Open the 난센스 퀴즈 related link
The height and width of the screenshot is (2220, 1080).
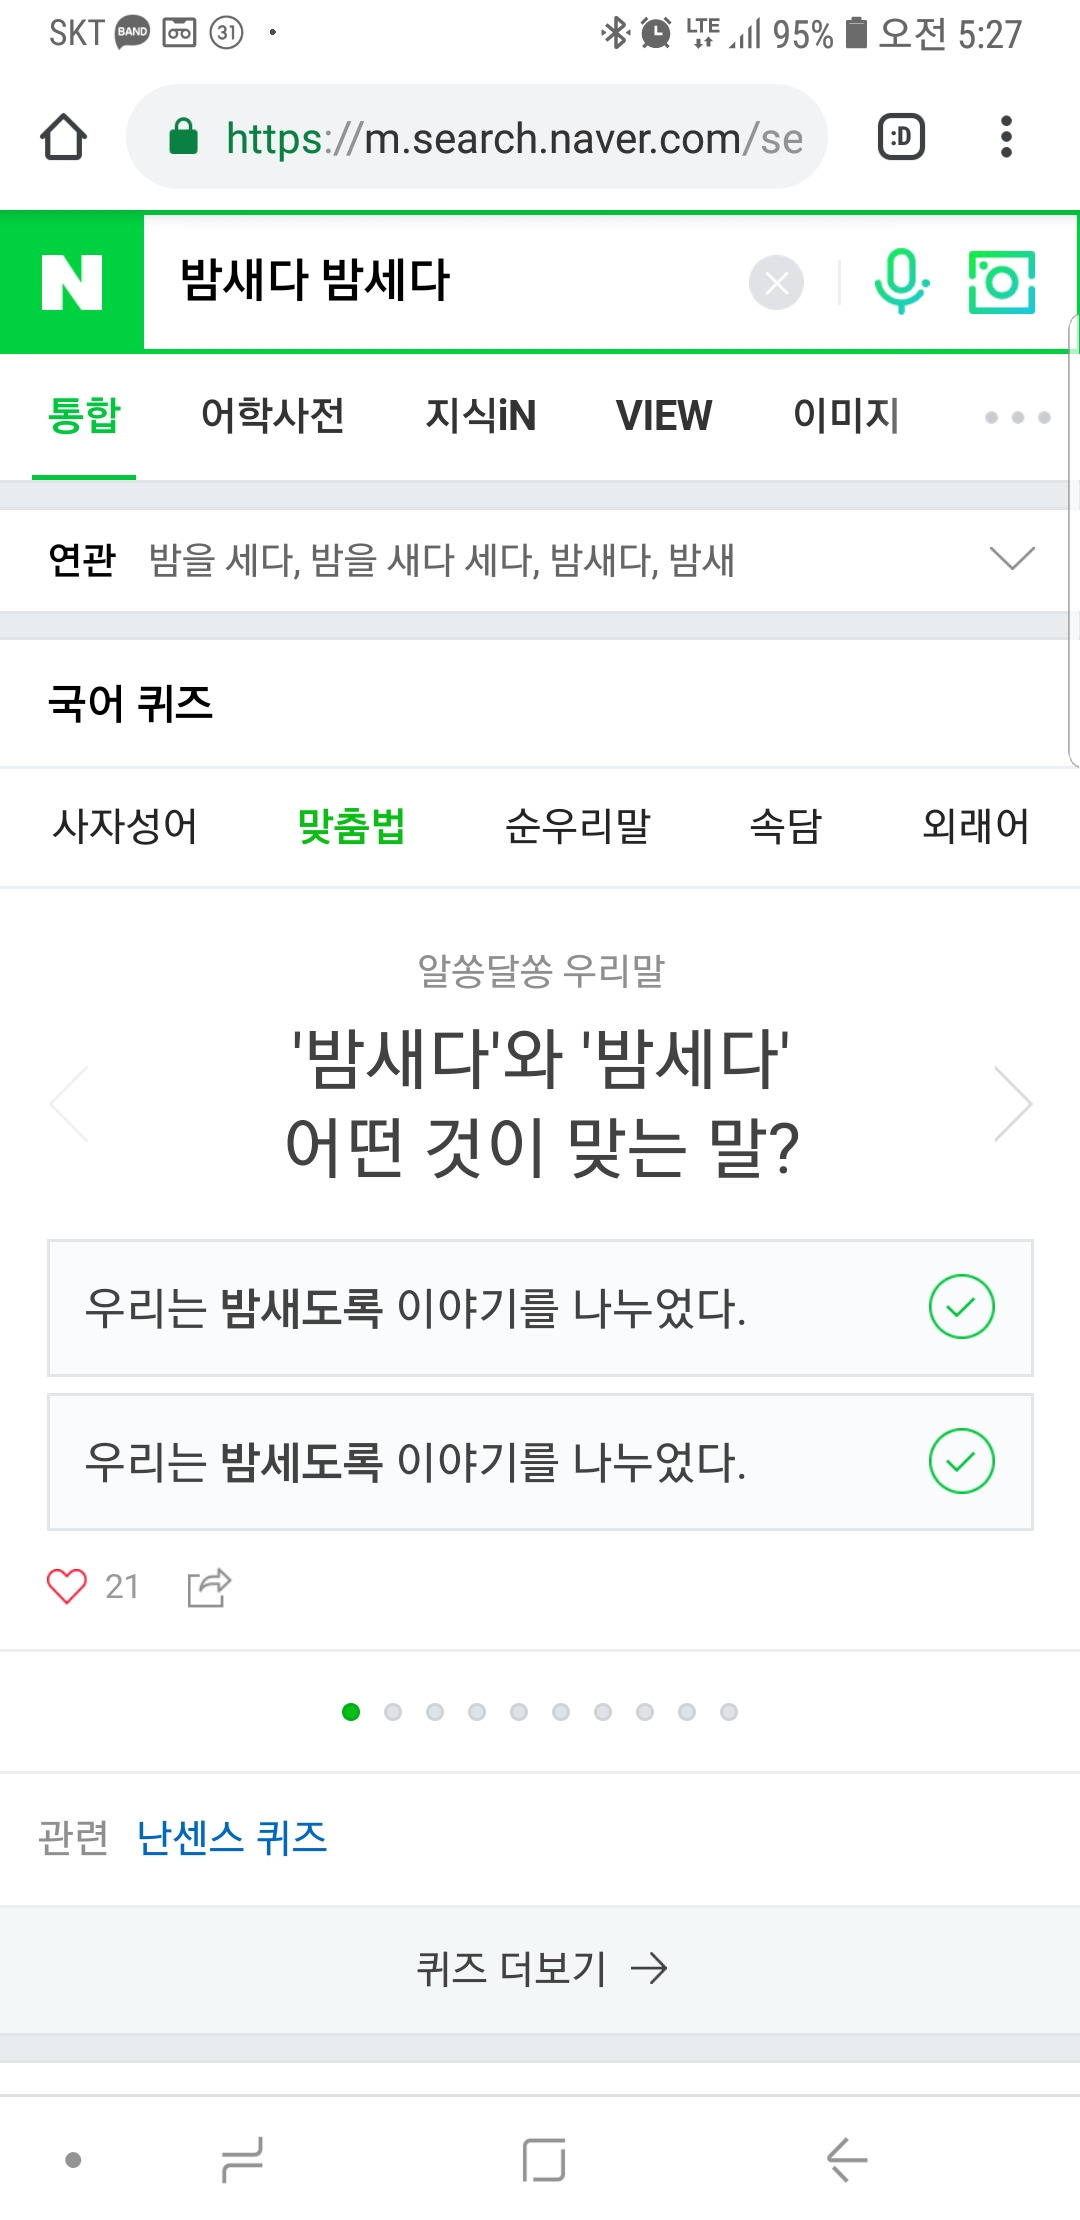(232, 1838)
